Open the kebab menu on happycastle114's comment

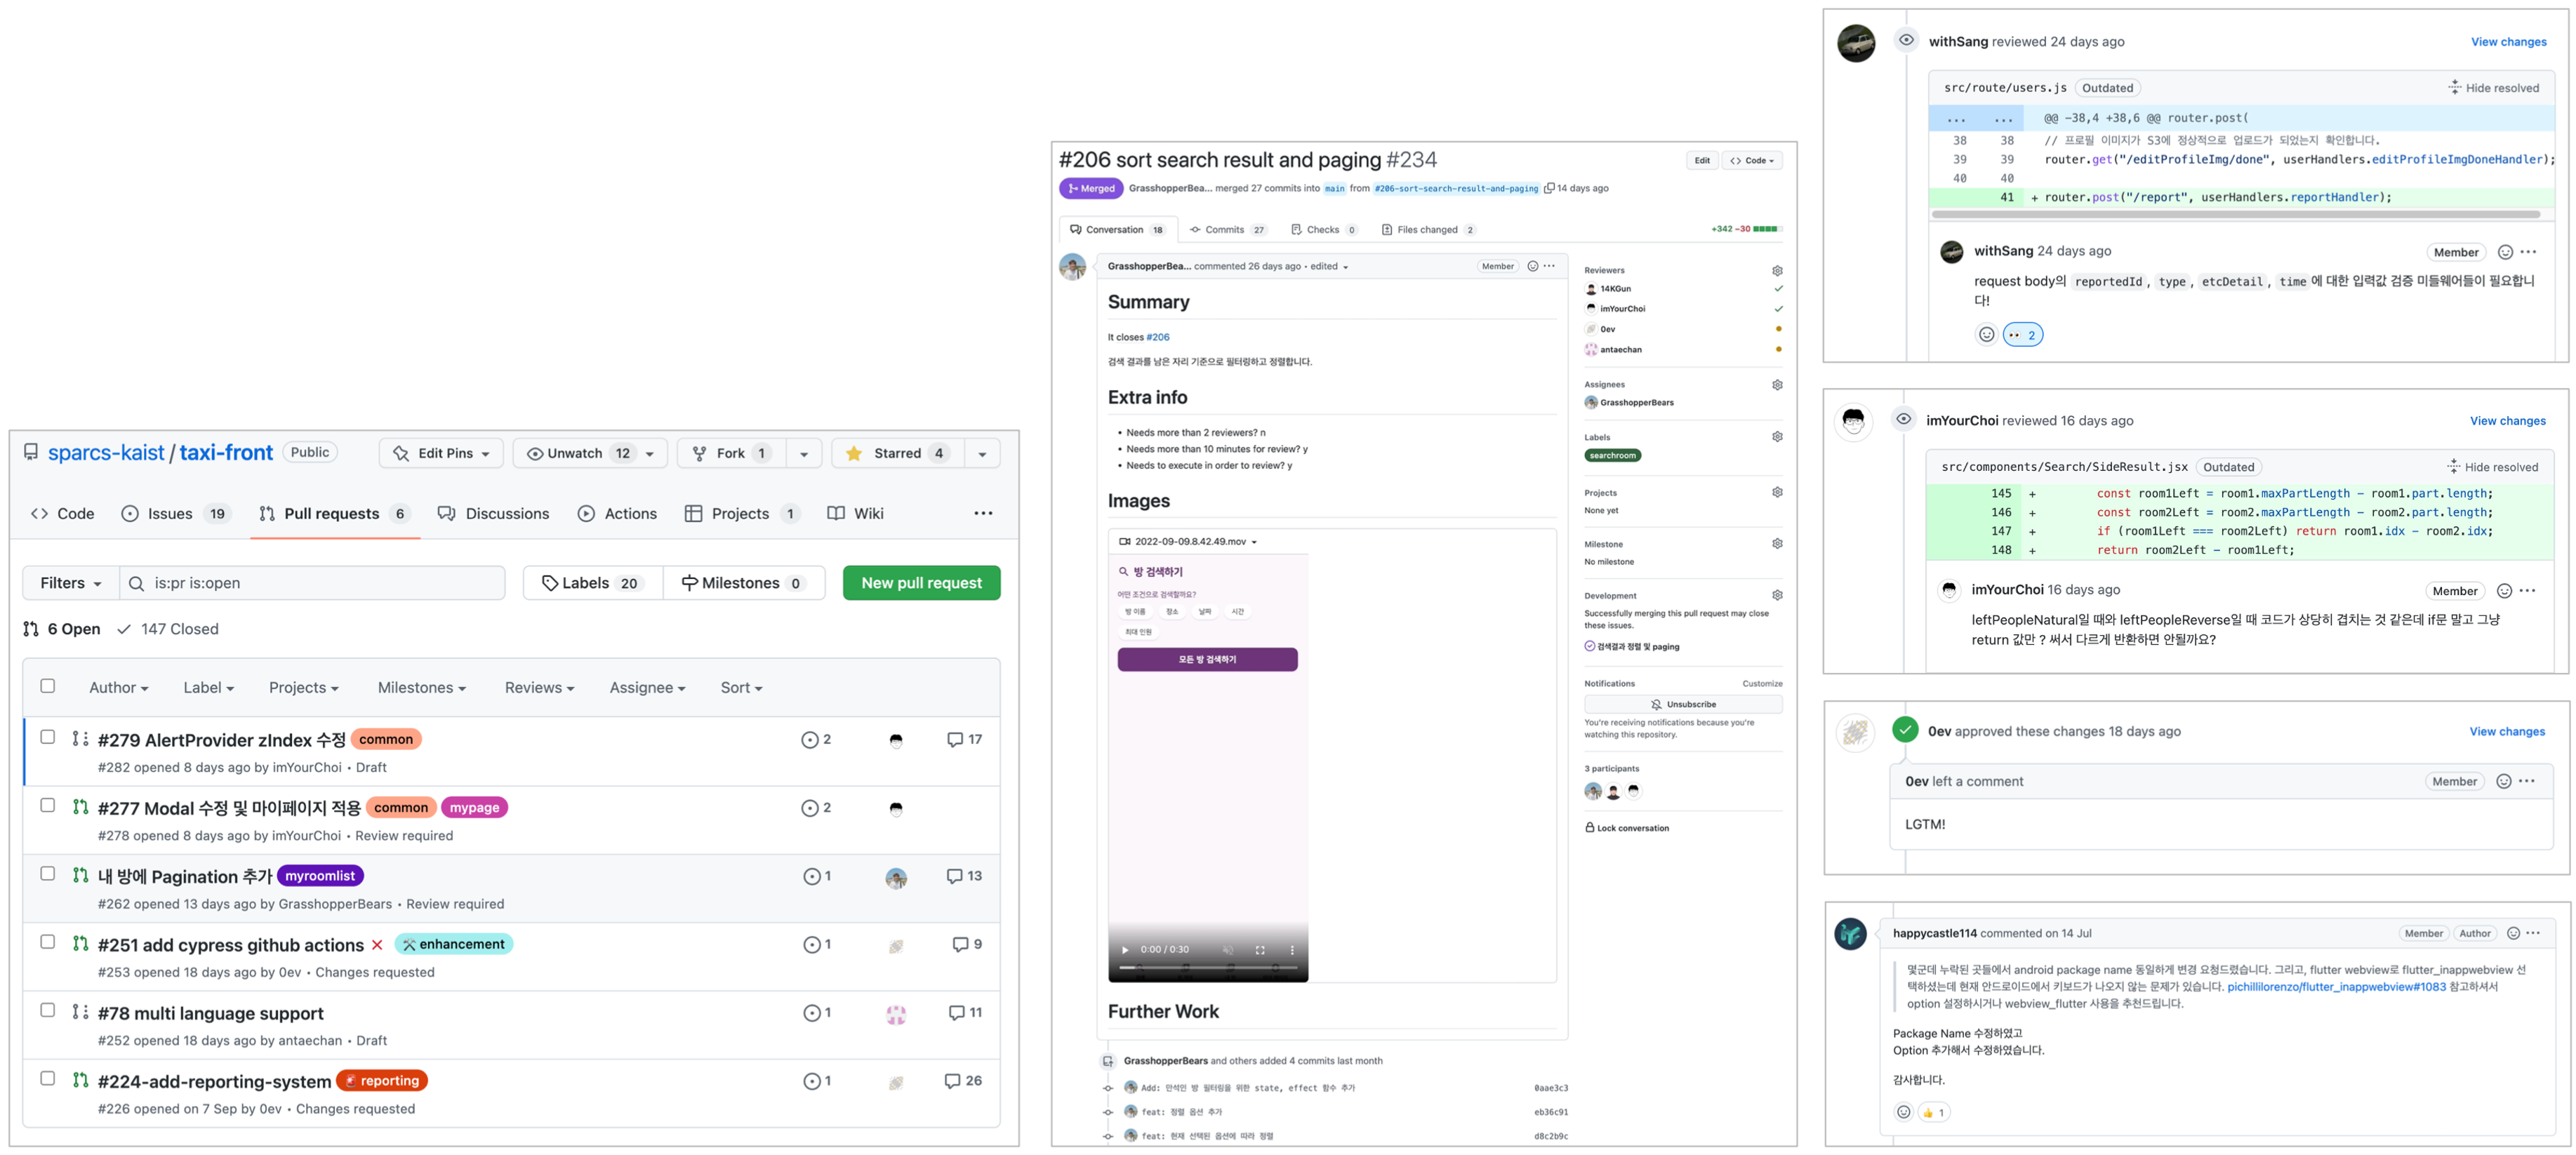click(2533, 933)
